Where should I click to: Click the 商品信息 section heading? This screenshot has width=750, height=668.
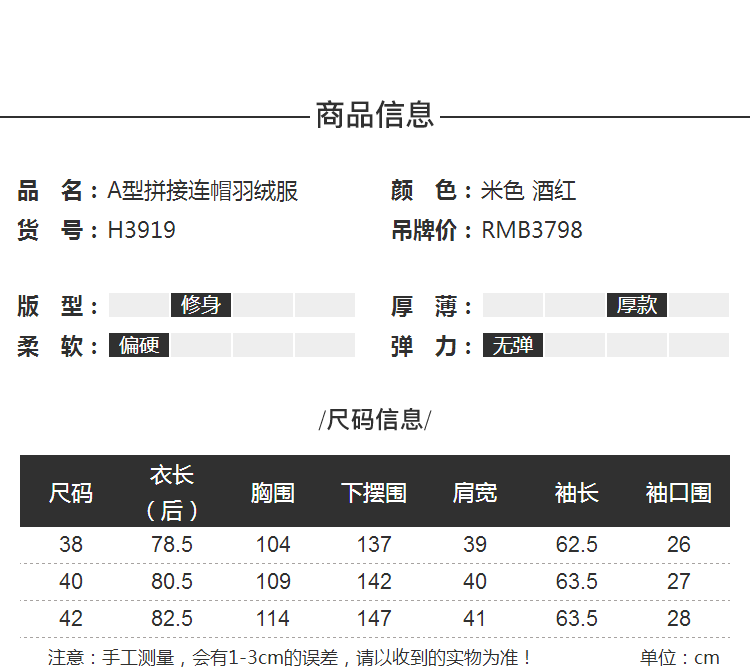[x=375, y=115]
